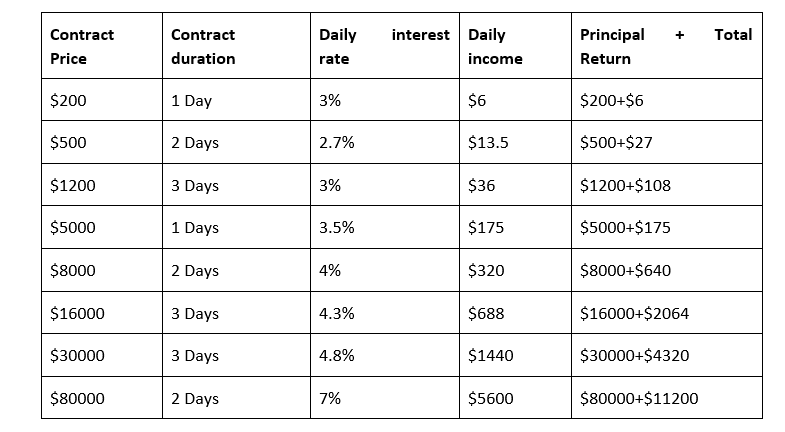Select the 3.5% daily rate cell

336,228
